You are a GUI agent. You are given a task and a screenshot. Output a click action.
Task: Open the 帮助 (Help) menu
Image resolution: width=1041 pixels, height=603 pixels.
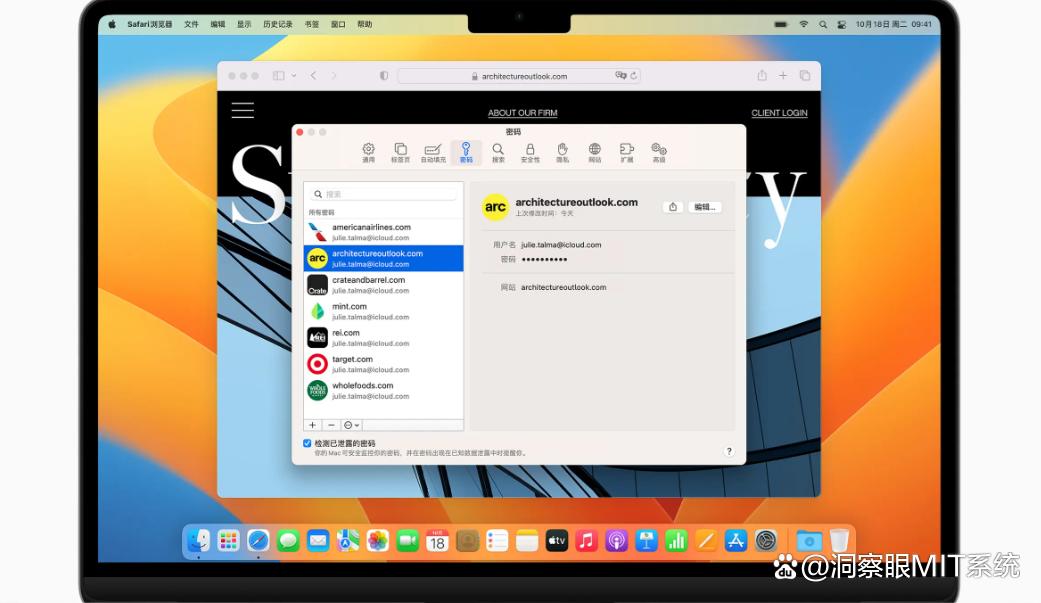(x=364, y=24)
